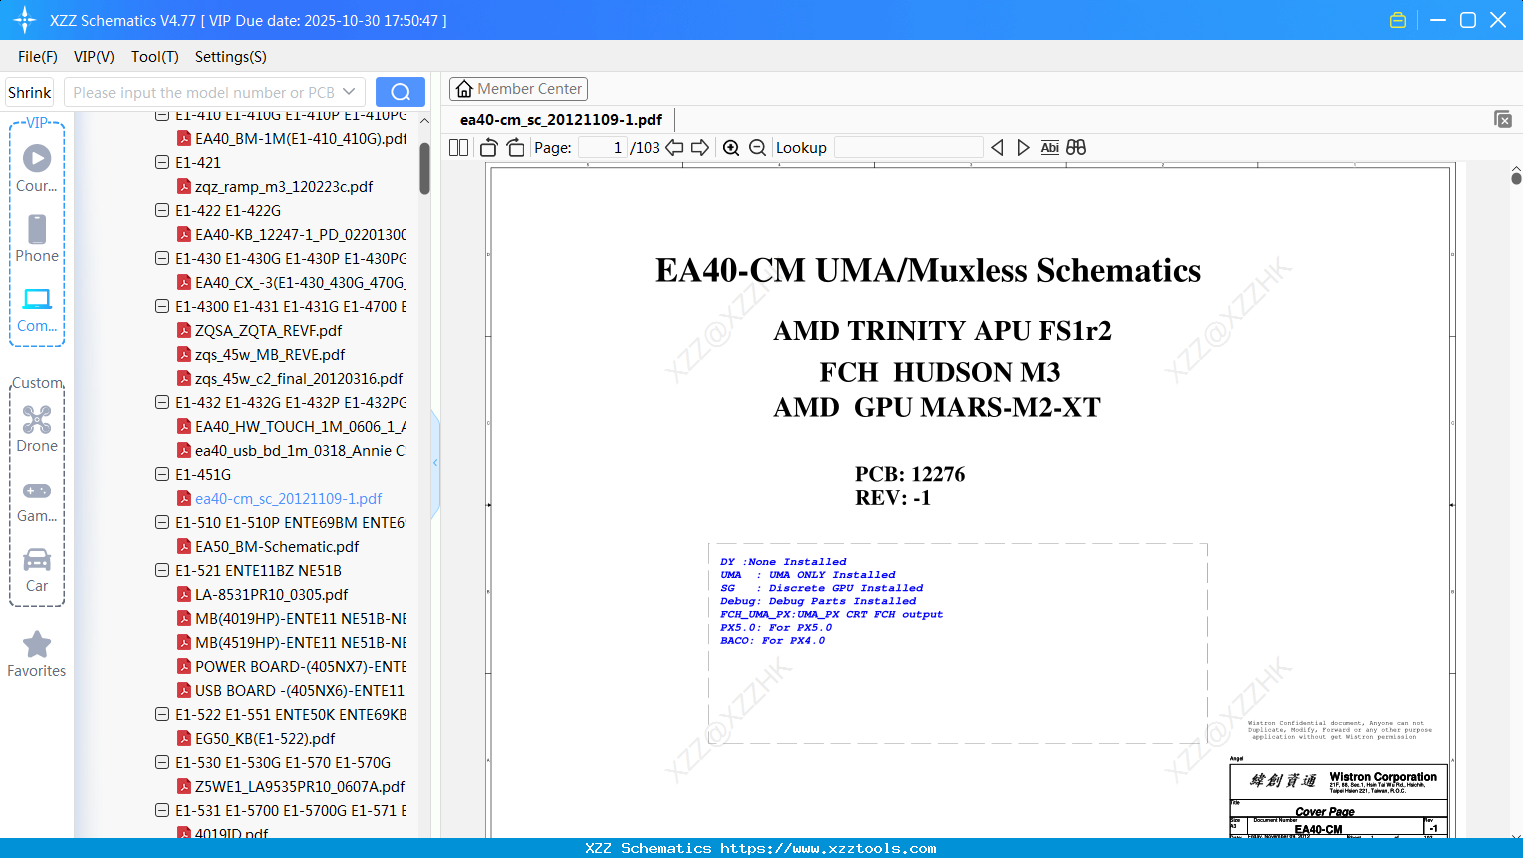Viewport: 1523px width, 858px height.
Task: Collapse the E1-4300 E1-431 folder node
Action: pyautogui.click(x=162, y=306)
